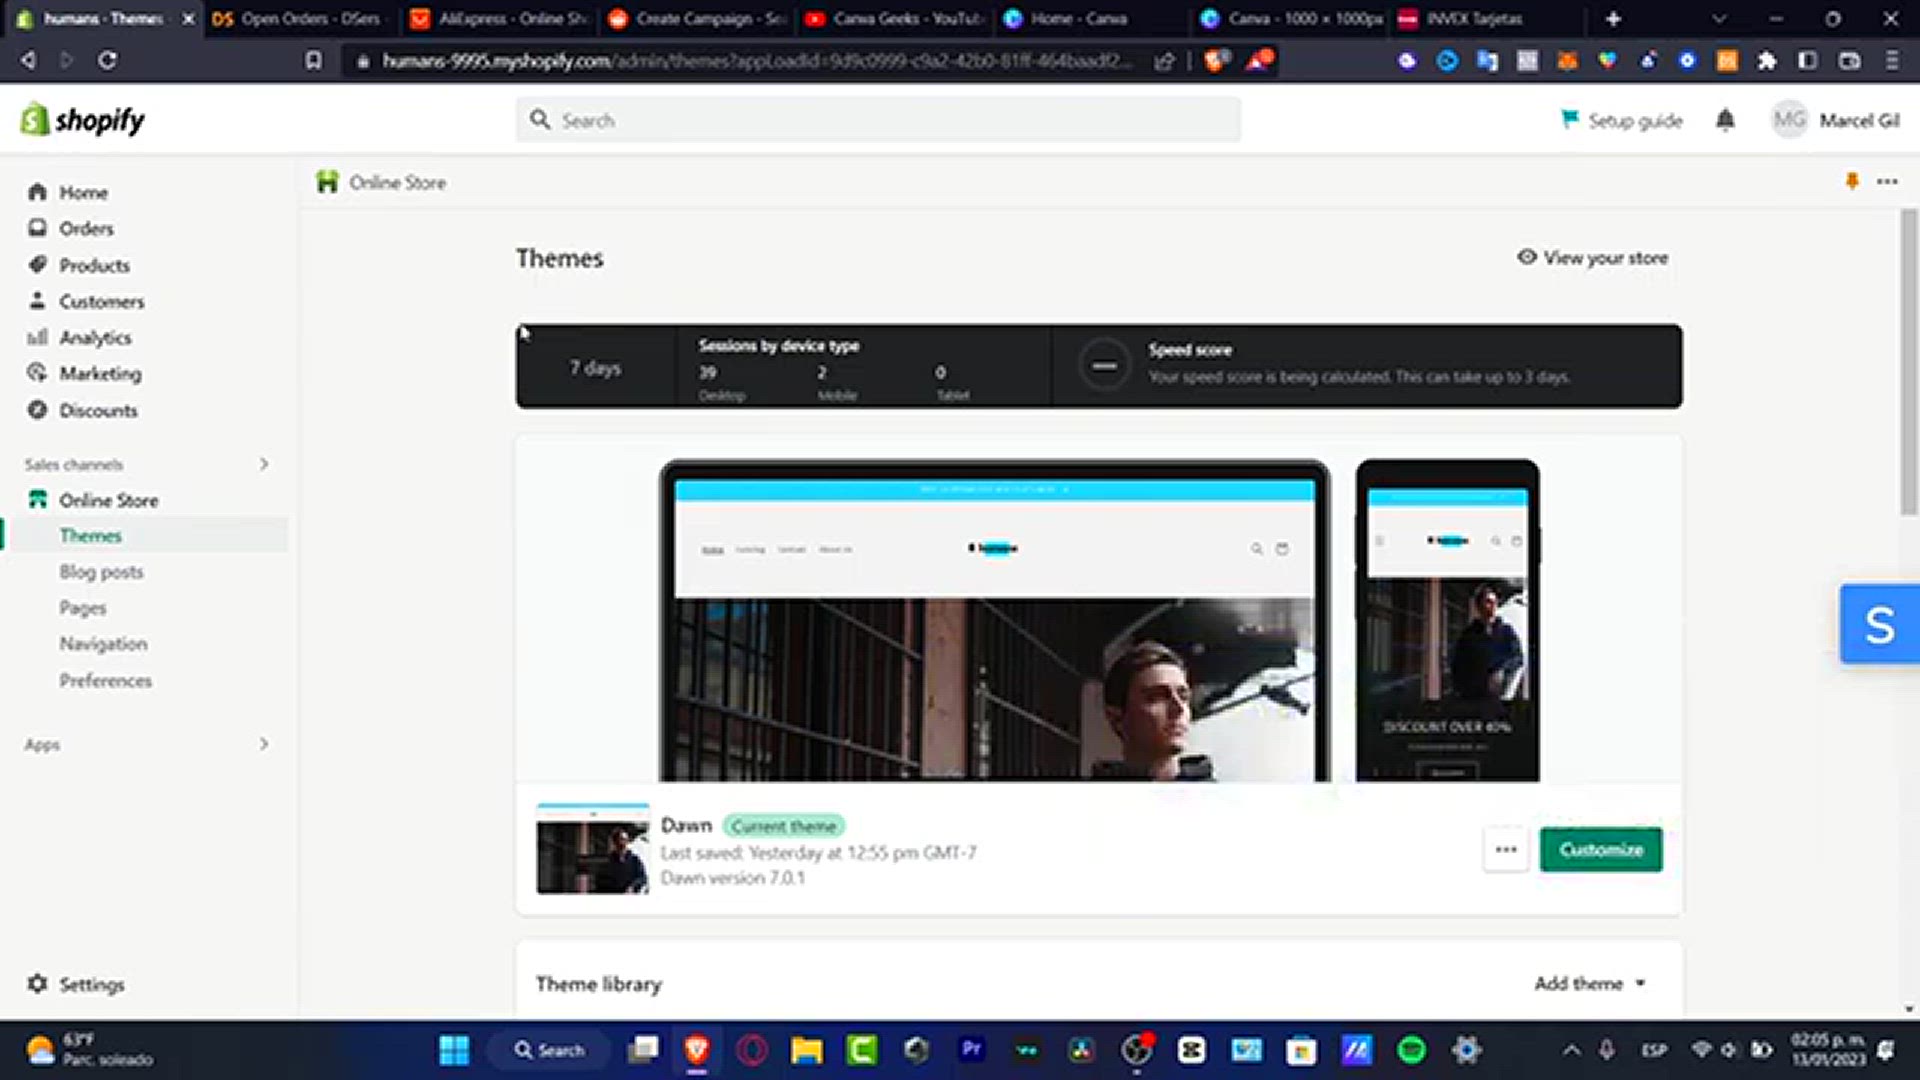
Task: Click the Shopify logo
Action: pos(83,120)
